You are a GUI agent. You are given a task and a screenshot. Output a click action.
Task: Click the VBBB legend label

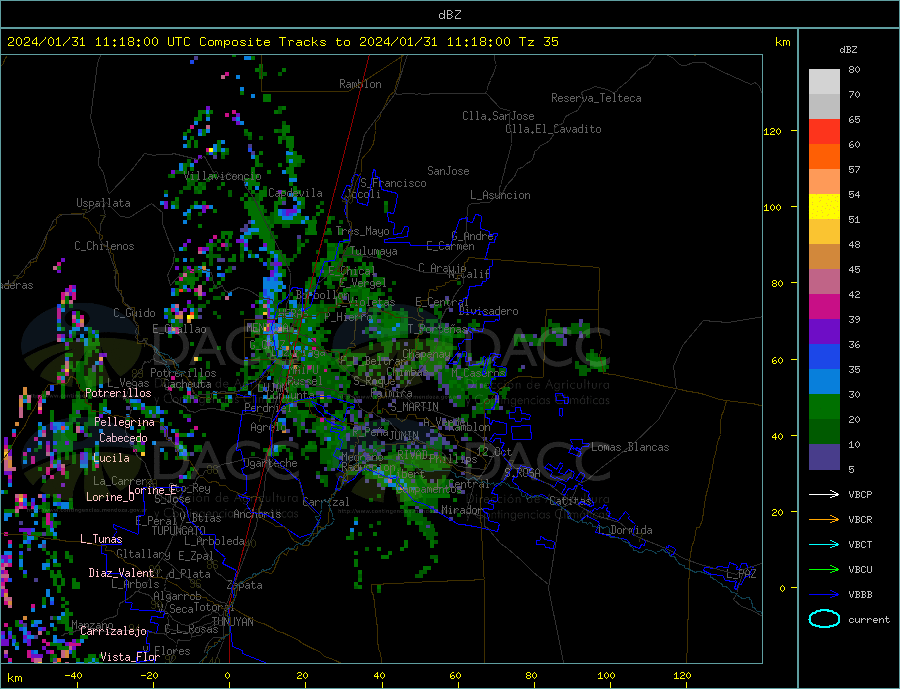click(x=860, y=595)
